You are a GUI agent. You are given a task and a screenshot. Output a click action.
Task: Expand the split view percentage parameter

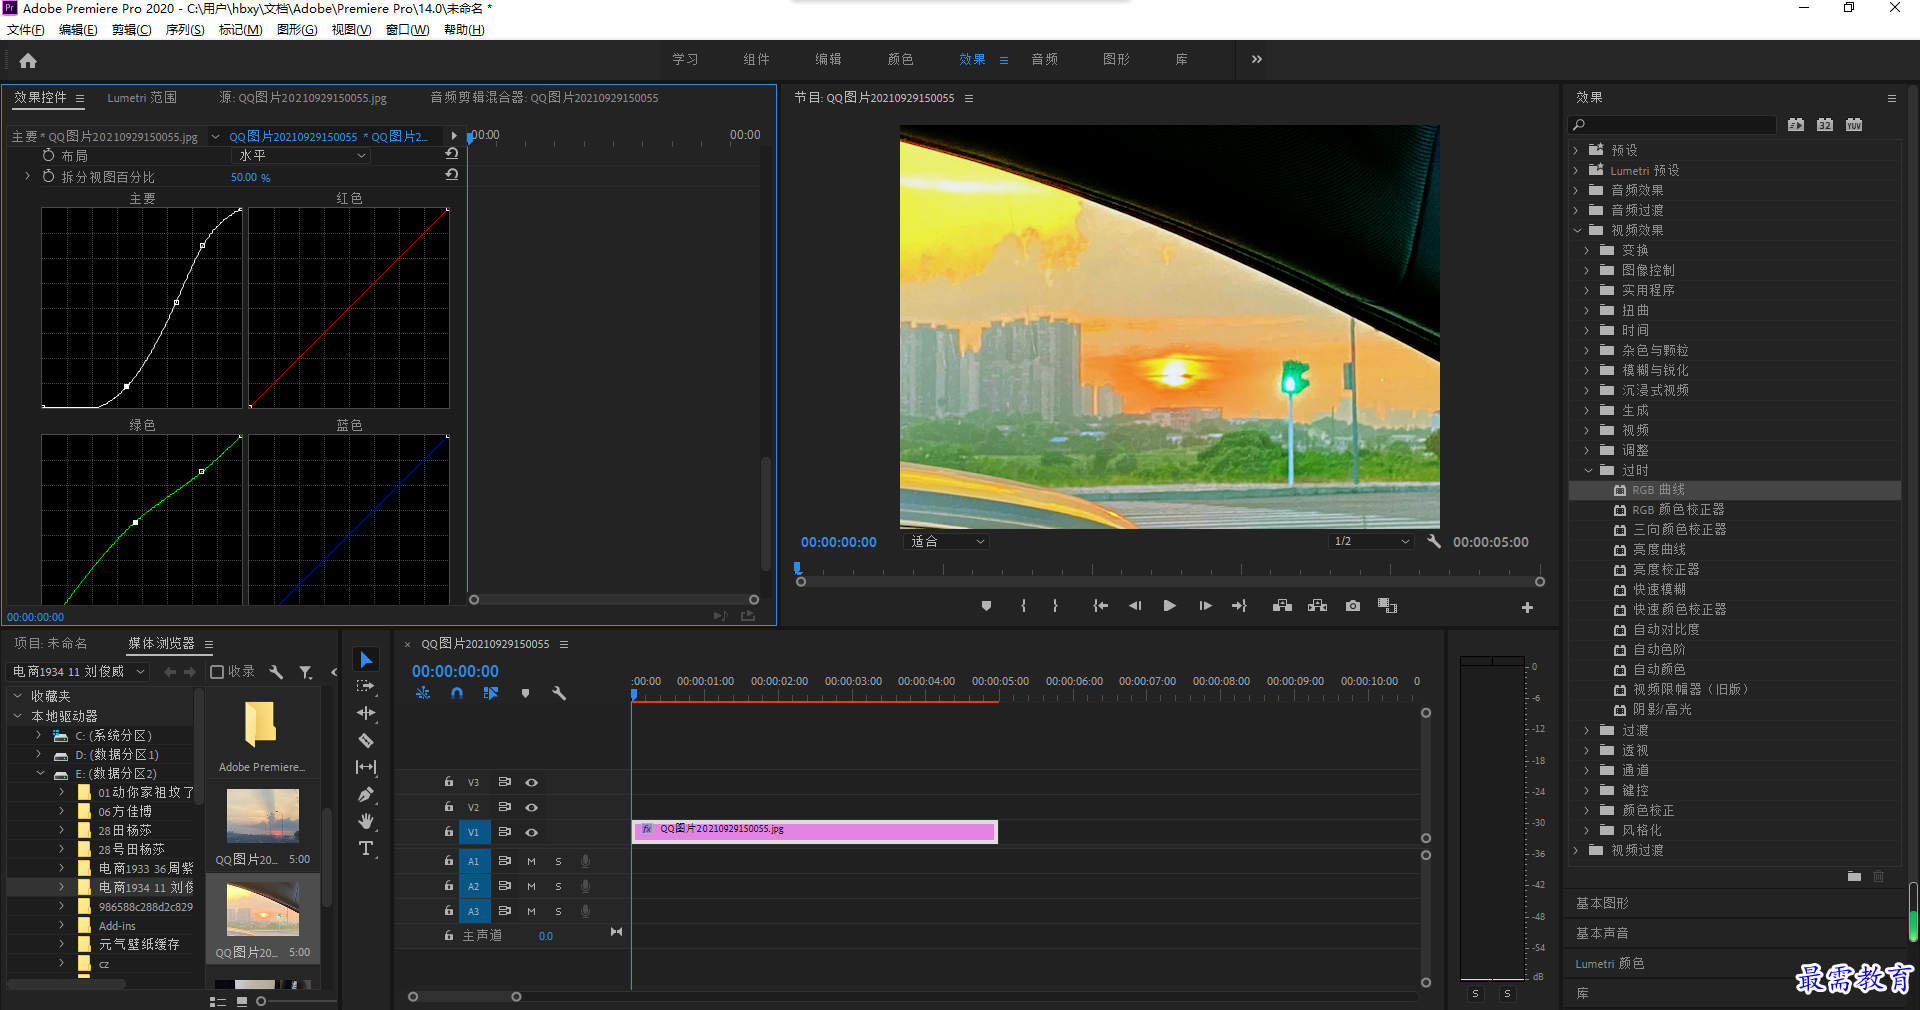27,176
